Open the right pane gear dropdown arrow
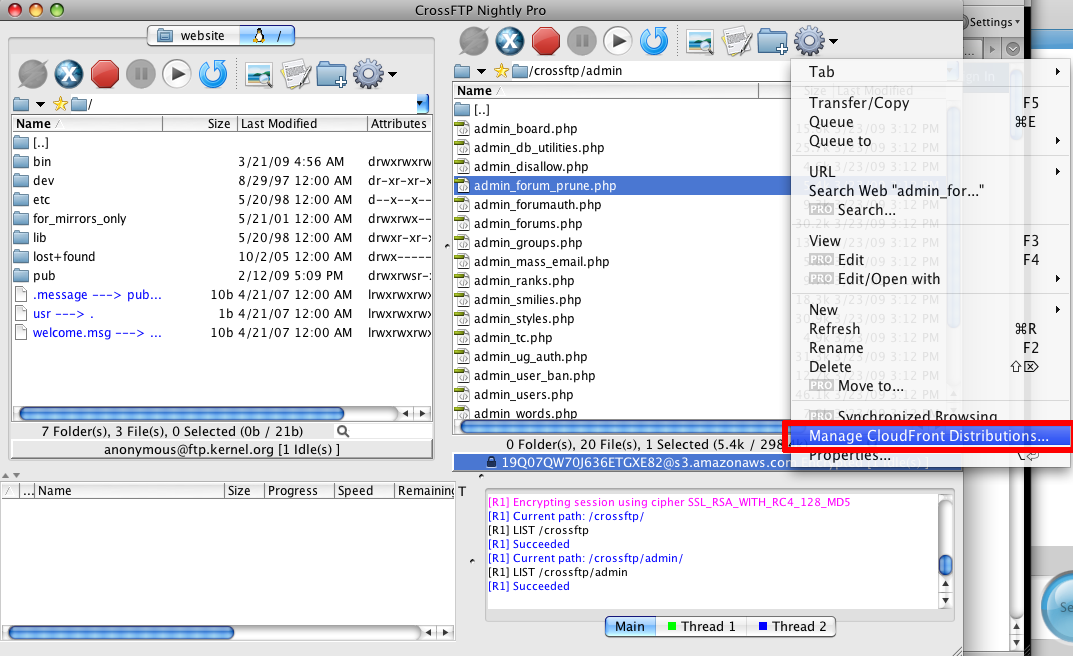 coord(833,41)
